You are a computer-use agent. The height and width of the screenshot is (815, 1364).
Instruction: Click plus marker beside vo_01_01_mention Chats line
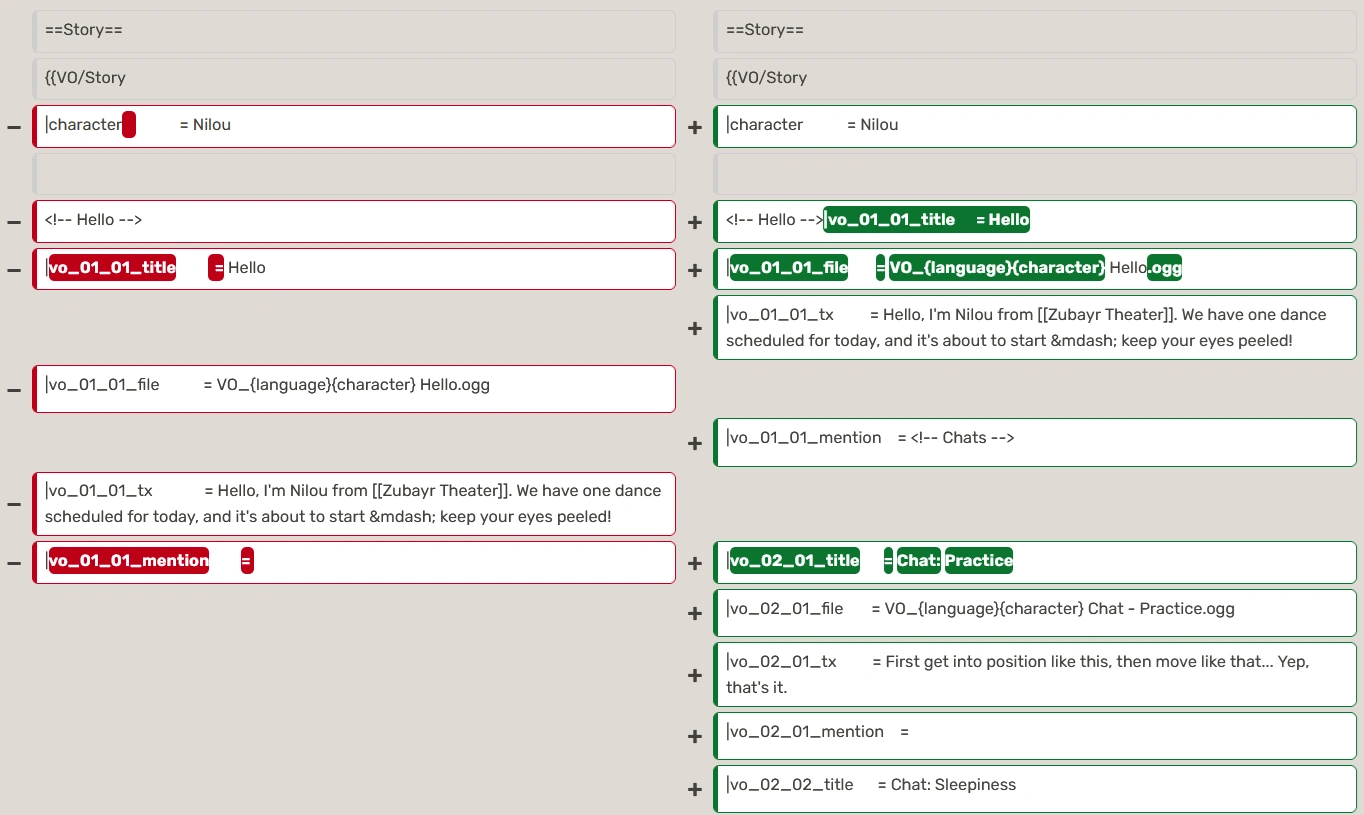click(x=695, y=442)
